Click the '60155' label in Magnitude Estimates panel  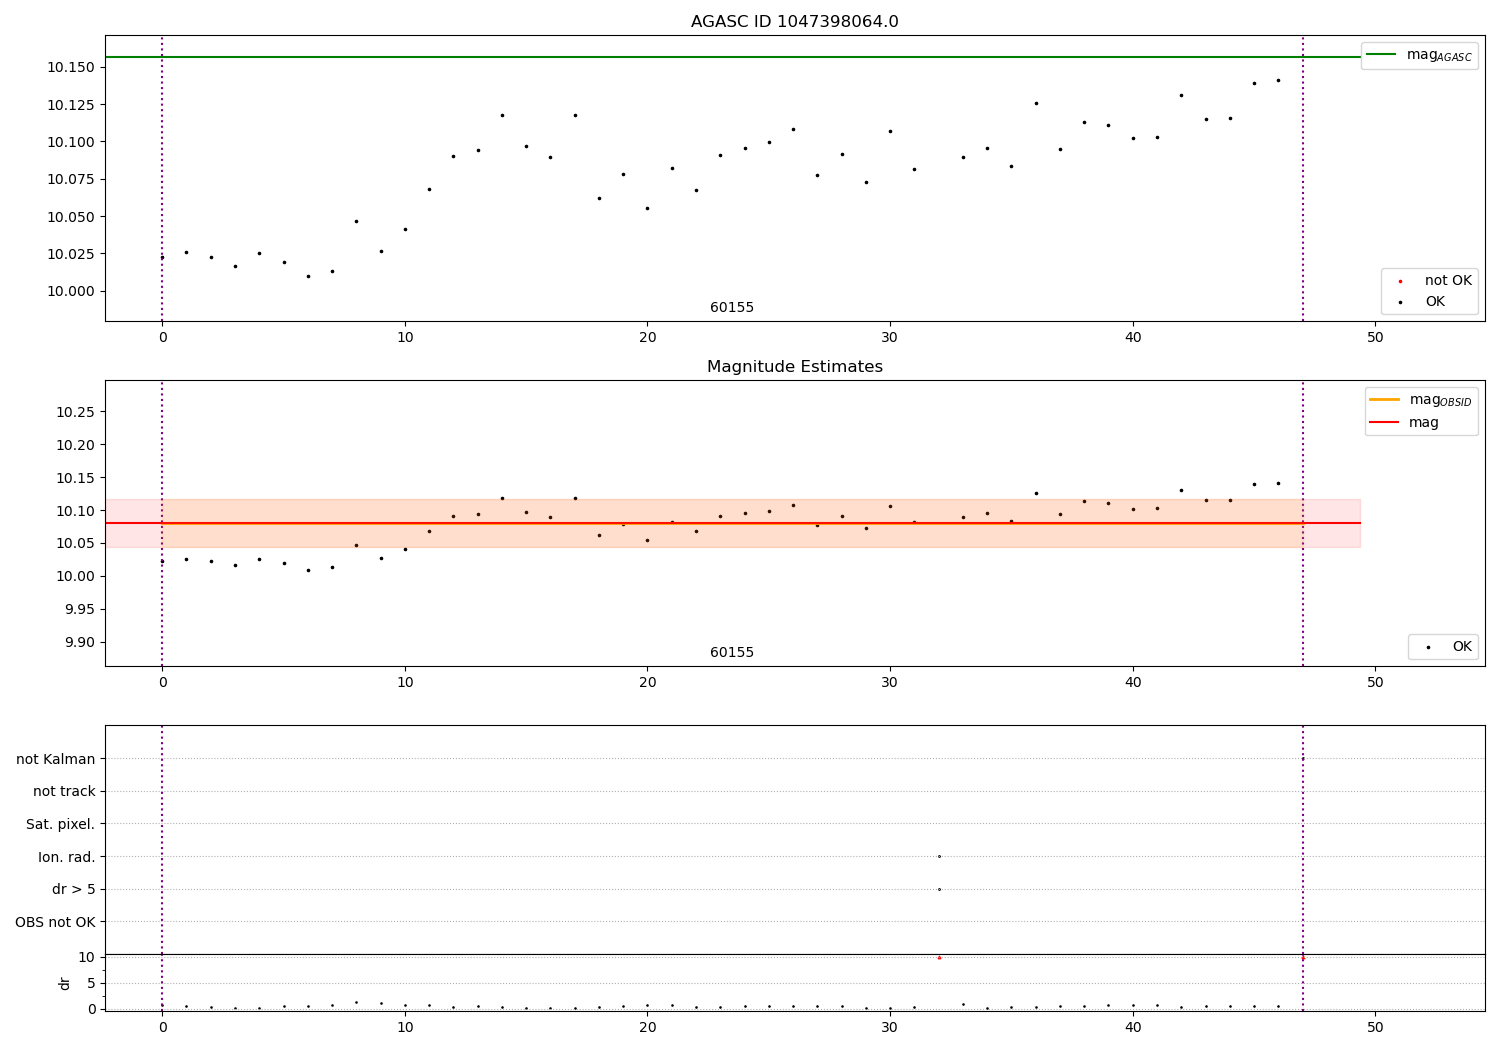coord(732,653)
